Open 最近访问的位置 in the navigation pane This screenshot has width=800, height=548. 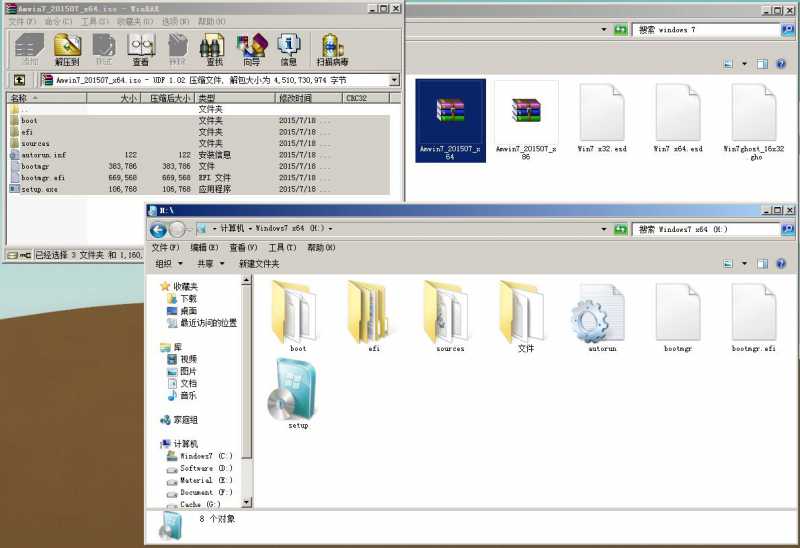(202, 323)
